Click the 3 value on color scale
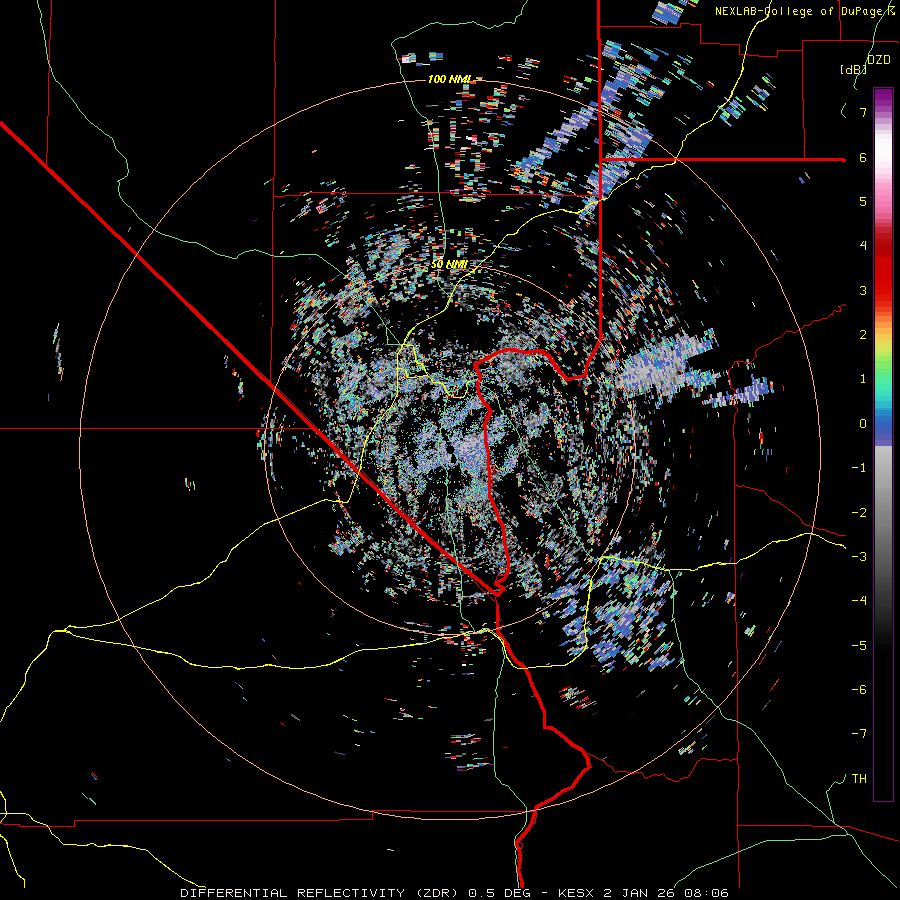 click(x=863, y=290)
